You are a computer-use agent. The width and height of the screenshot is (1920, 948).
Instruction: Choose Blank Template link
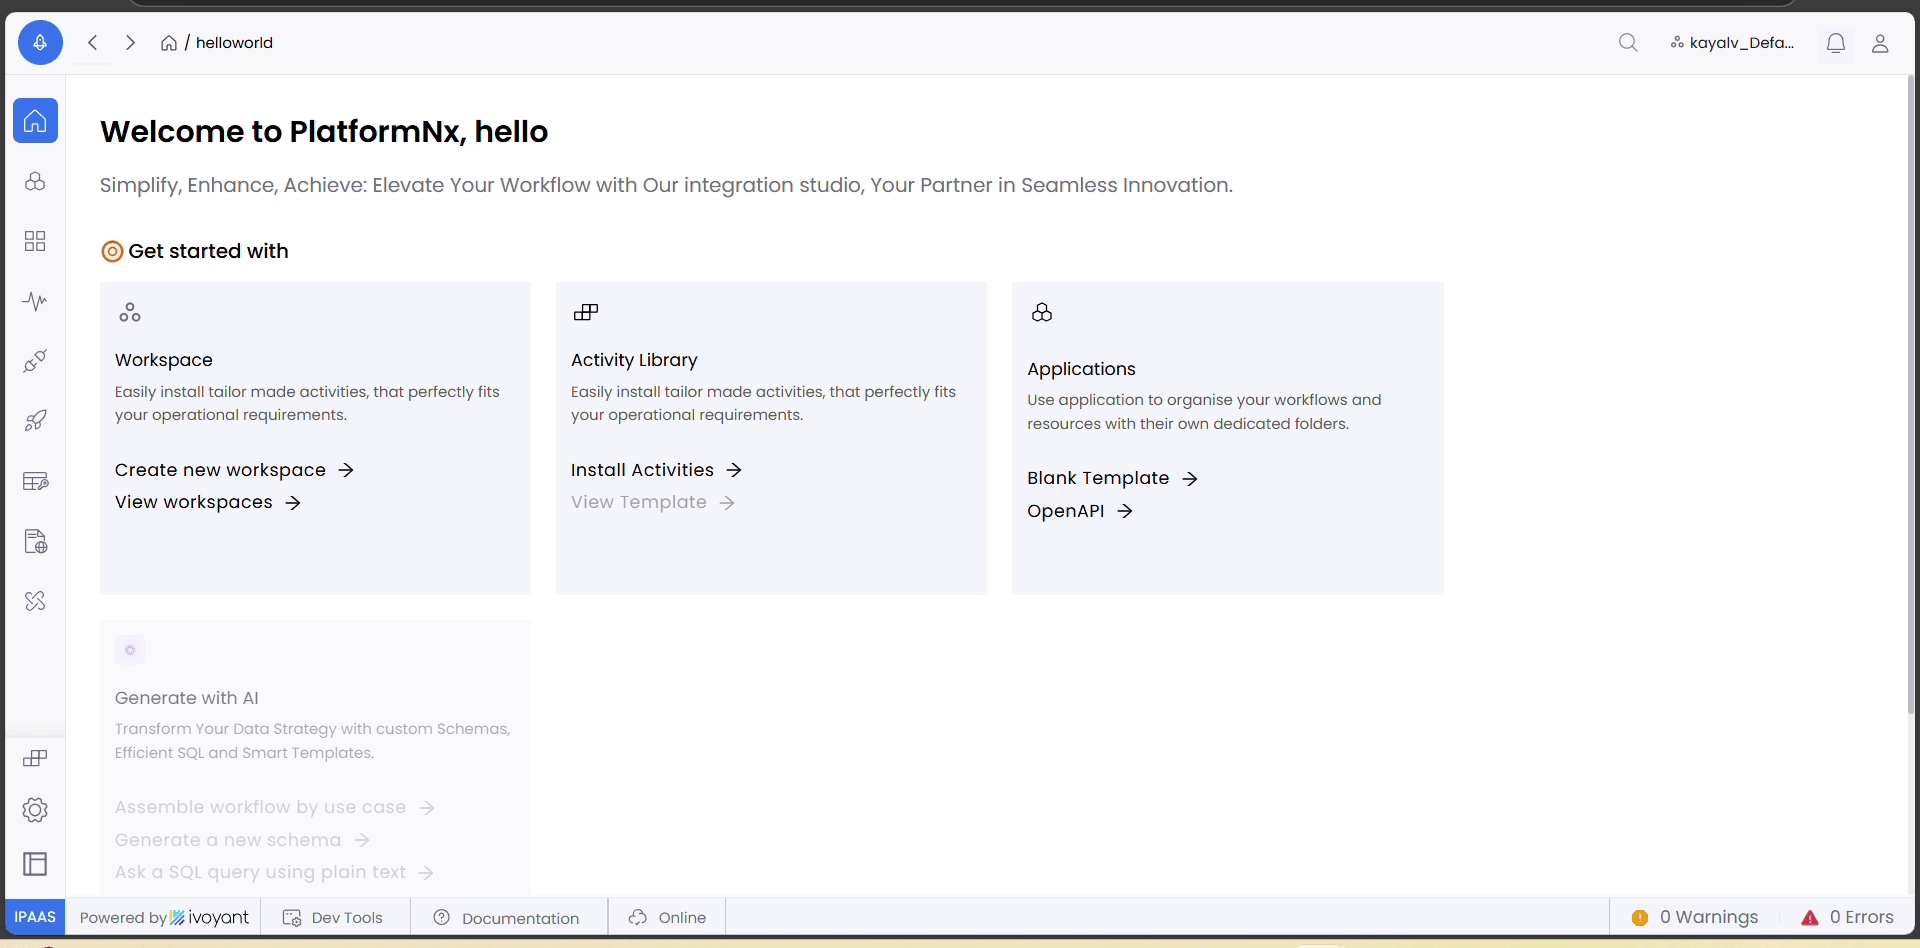click(x=1112, y=478)
